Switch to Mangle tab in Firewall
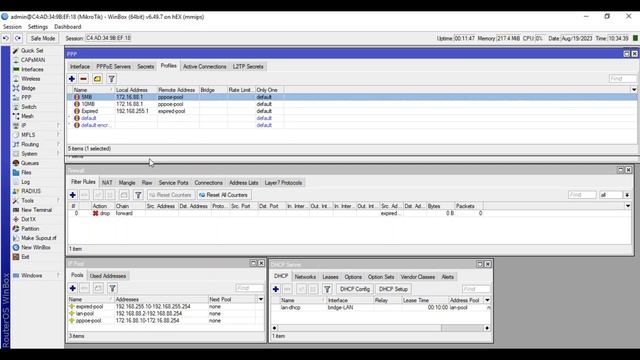 (127, 183)
